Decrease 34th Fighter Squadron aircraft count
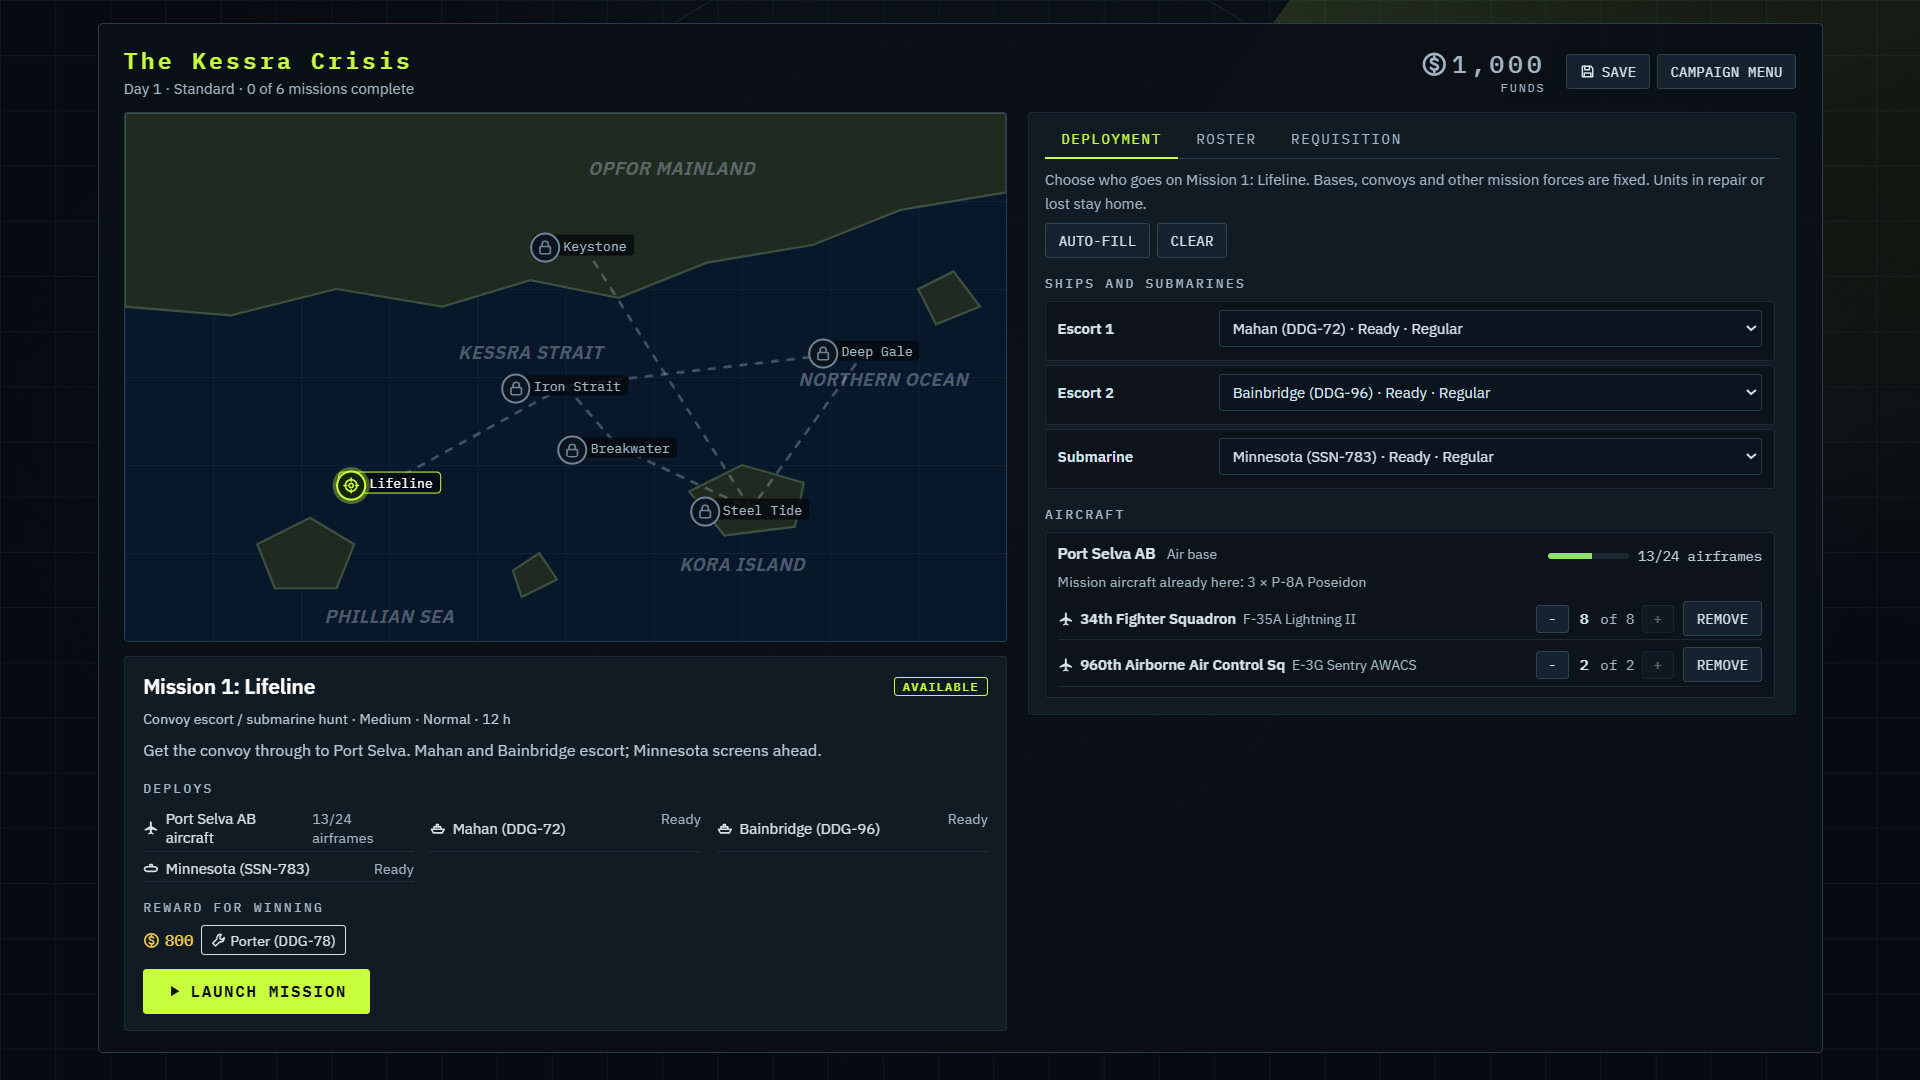Viewport: 1920px width, 1080px height. 1552,620
